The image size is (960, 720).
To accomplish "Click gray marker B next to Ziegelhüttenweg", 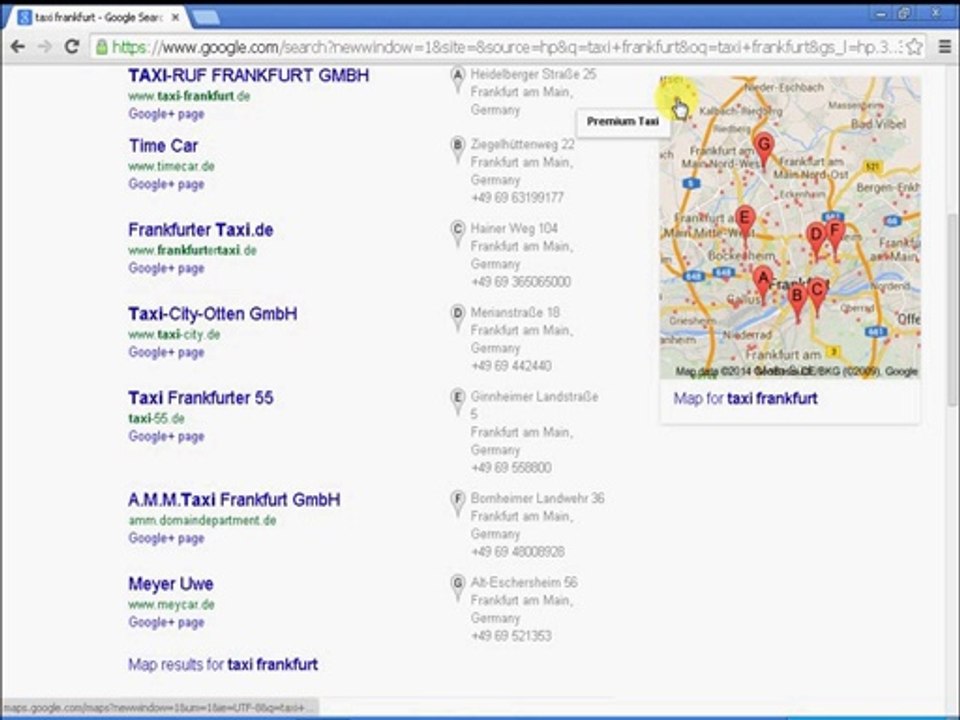I will (457, 149).
